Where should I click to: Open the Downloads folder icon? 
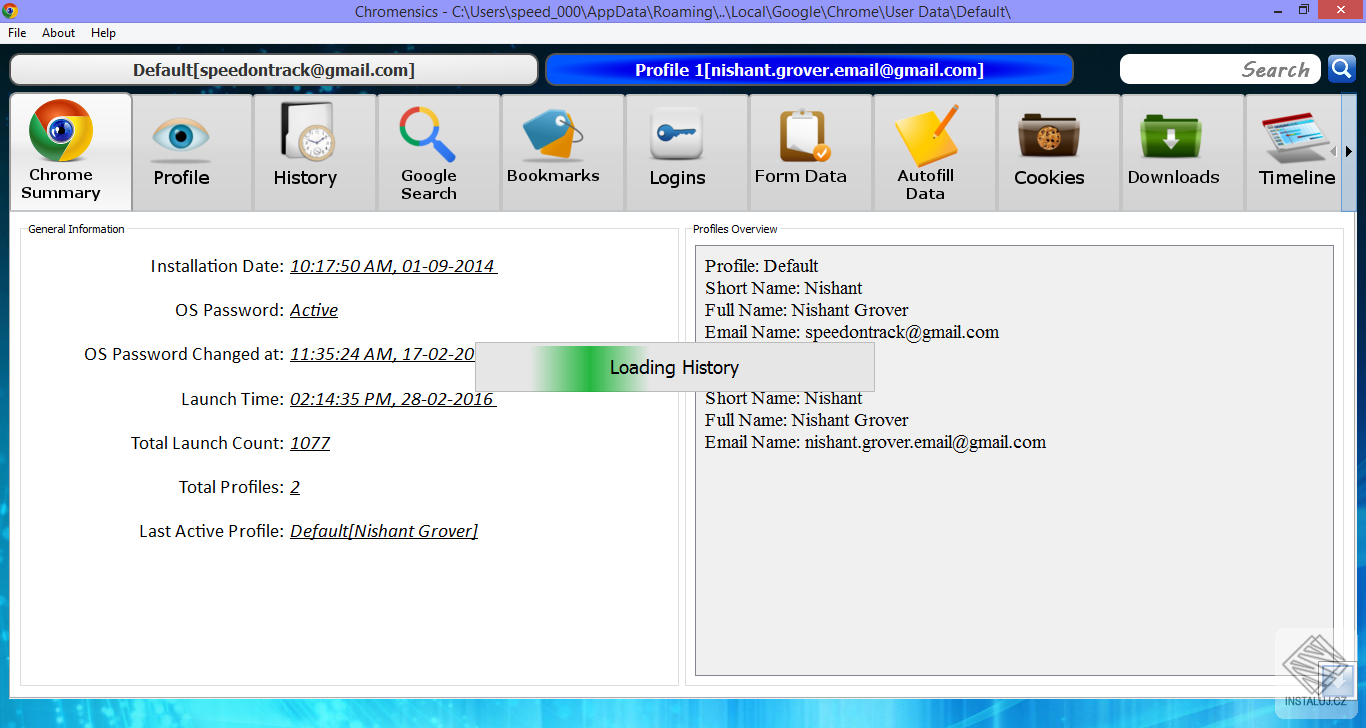click(1173, 136)
